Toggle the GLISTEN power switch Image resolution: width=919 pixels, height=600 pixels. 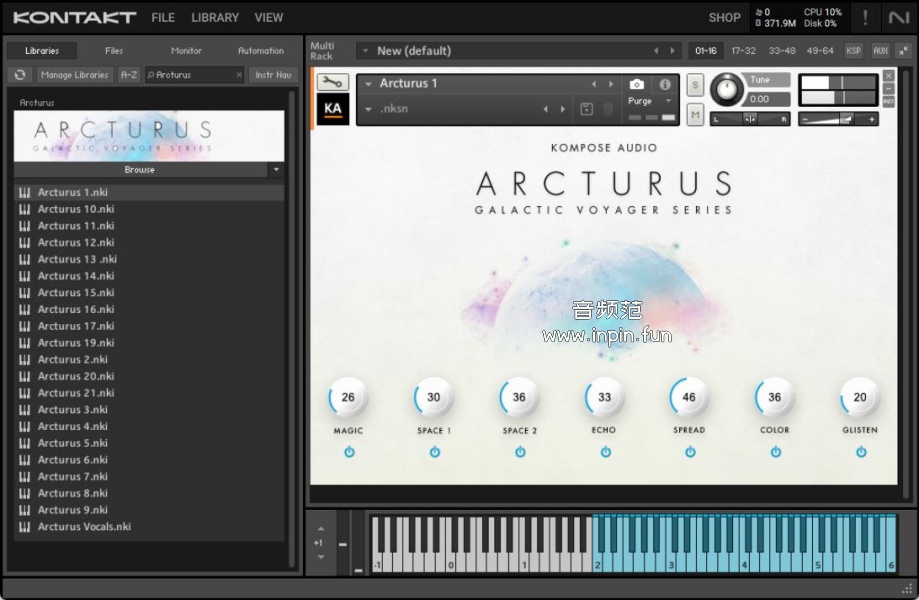point(860,452)
